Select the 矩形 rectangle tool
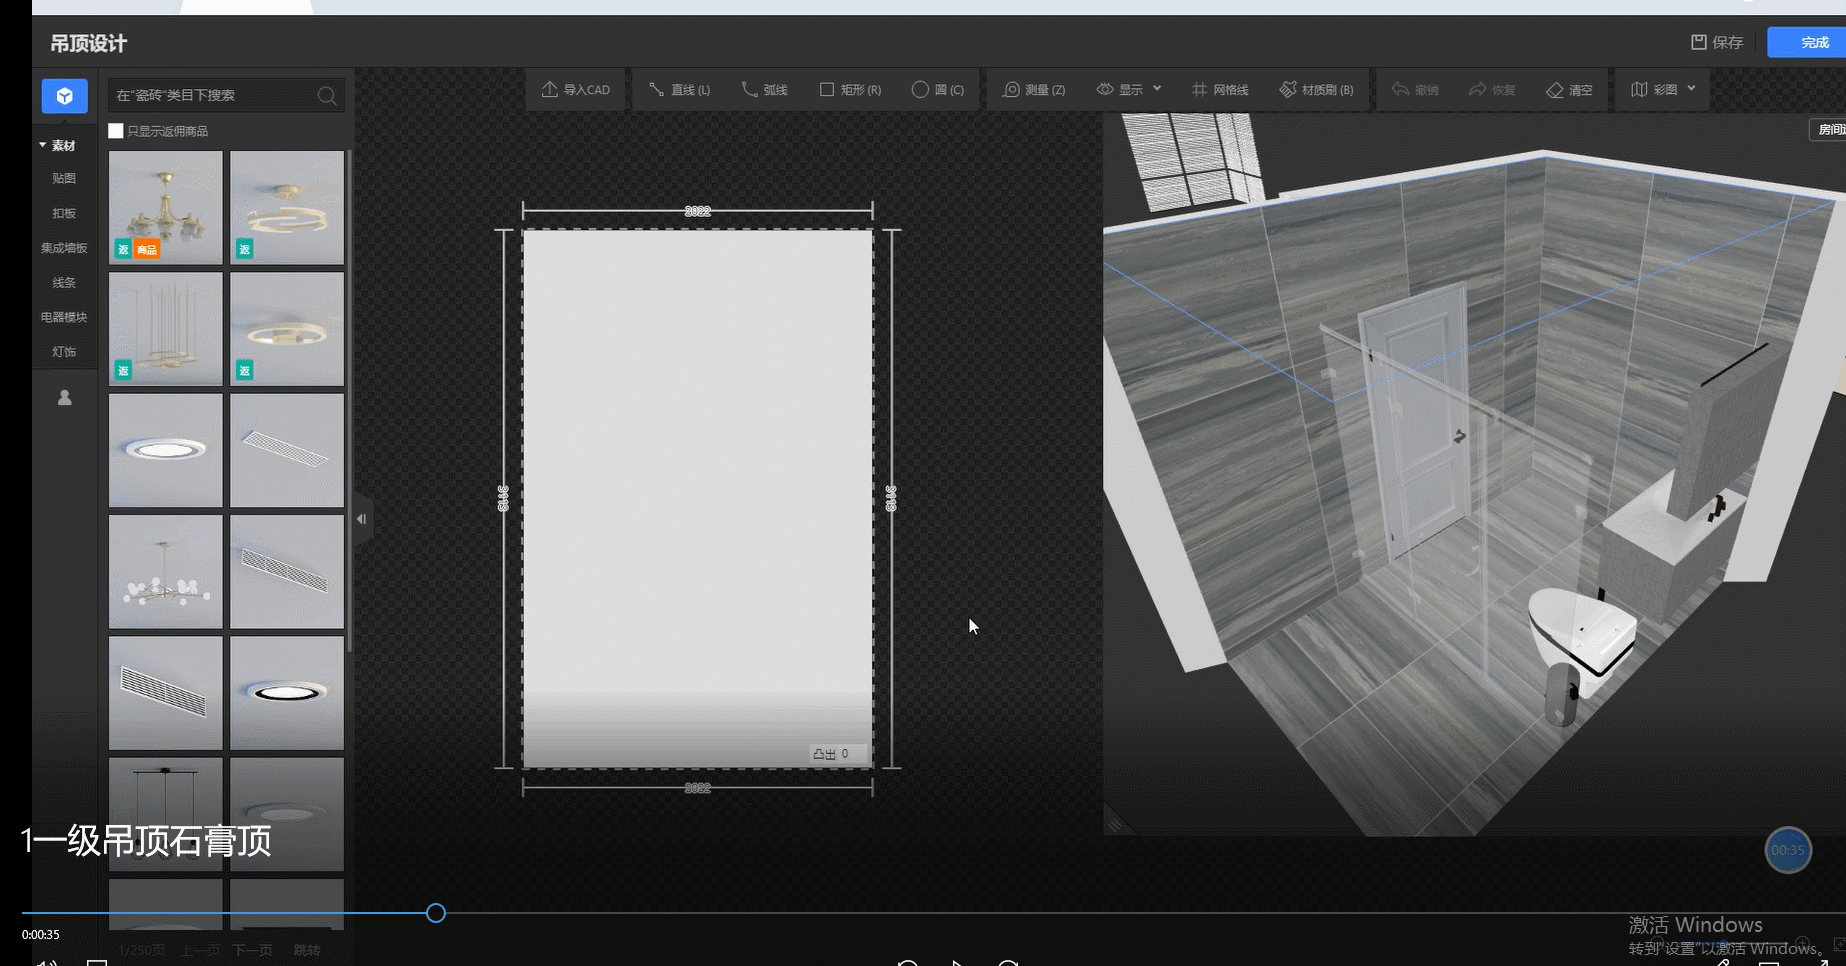Viewport: 1846px width, 966px height. pyautogui.click(x=850, y=90)
